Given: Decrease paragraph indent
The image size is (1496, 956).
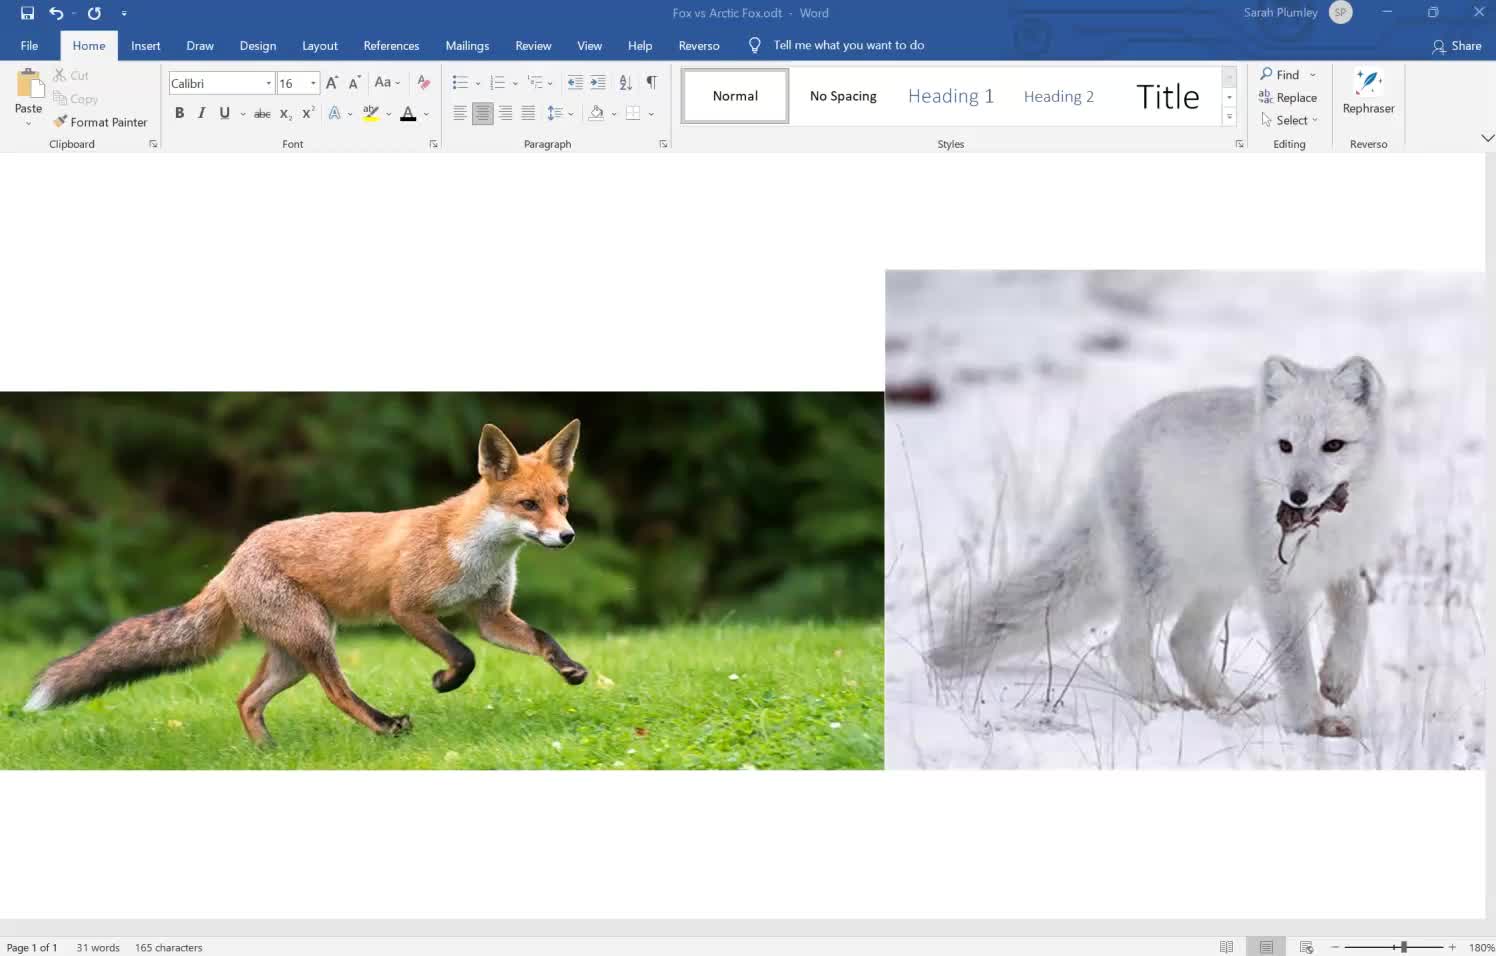Looking at the screenshot, I should (x=575, y=83).
